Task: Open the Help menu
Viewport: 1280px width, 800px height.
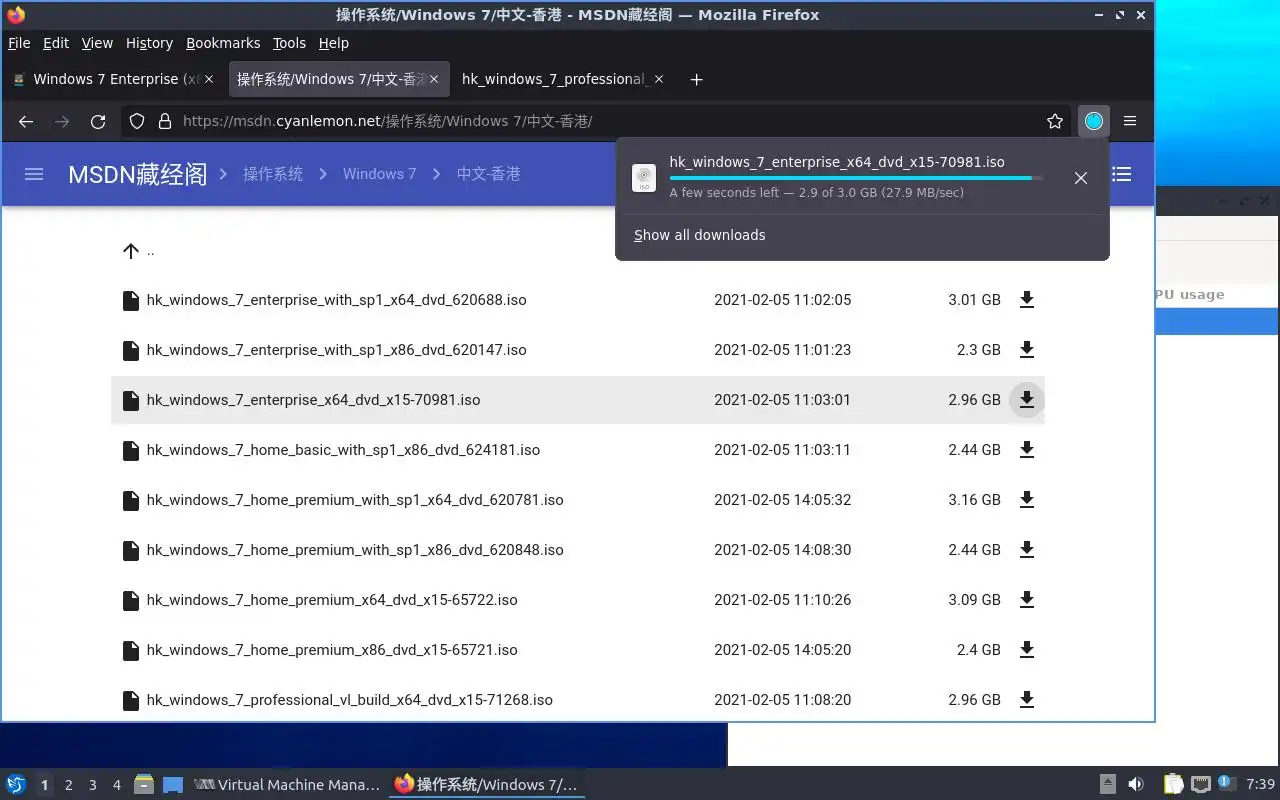Action: (x=334, y=43)
